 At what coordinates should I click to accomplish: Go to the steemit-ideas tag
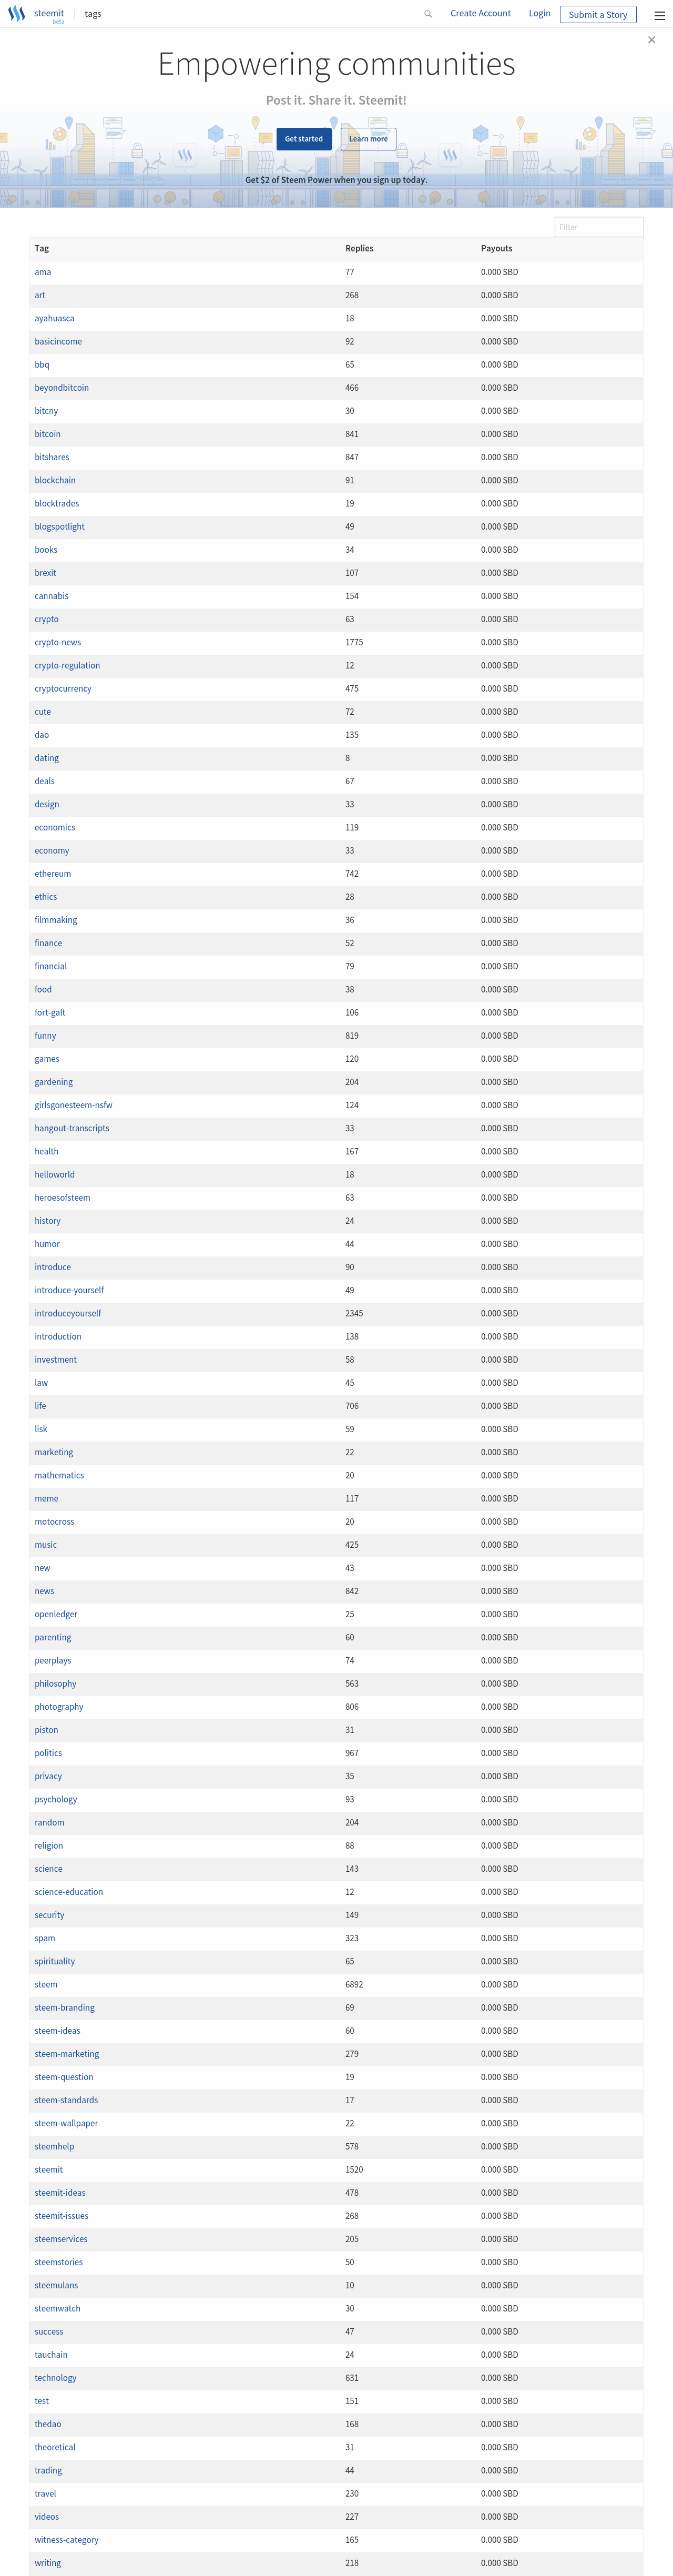[60, 2193]
